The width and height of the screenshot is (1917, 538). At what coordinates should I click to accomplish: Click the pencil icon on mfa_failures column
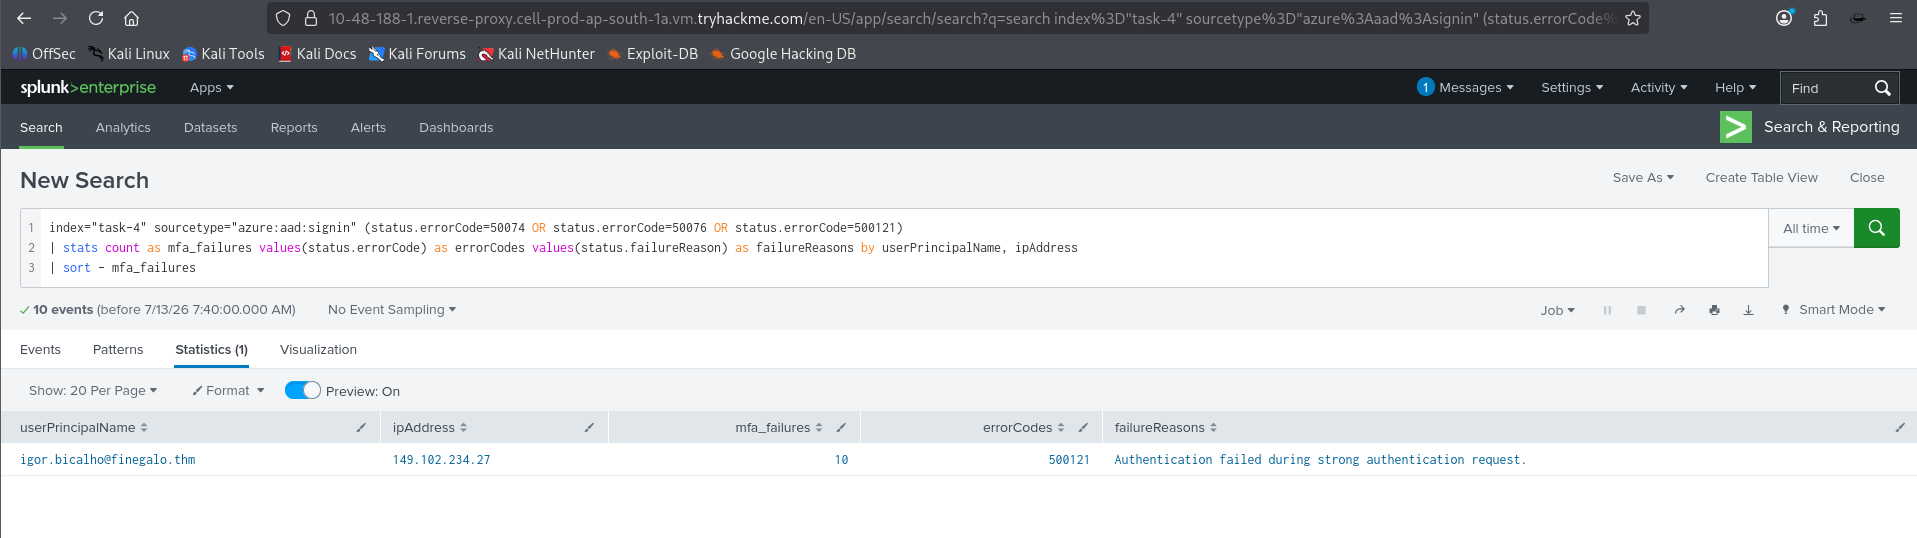(x=841, y=427)
